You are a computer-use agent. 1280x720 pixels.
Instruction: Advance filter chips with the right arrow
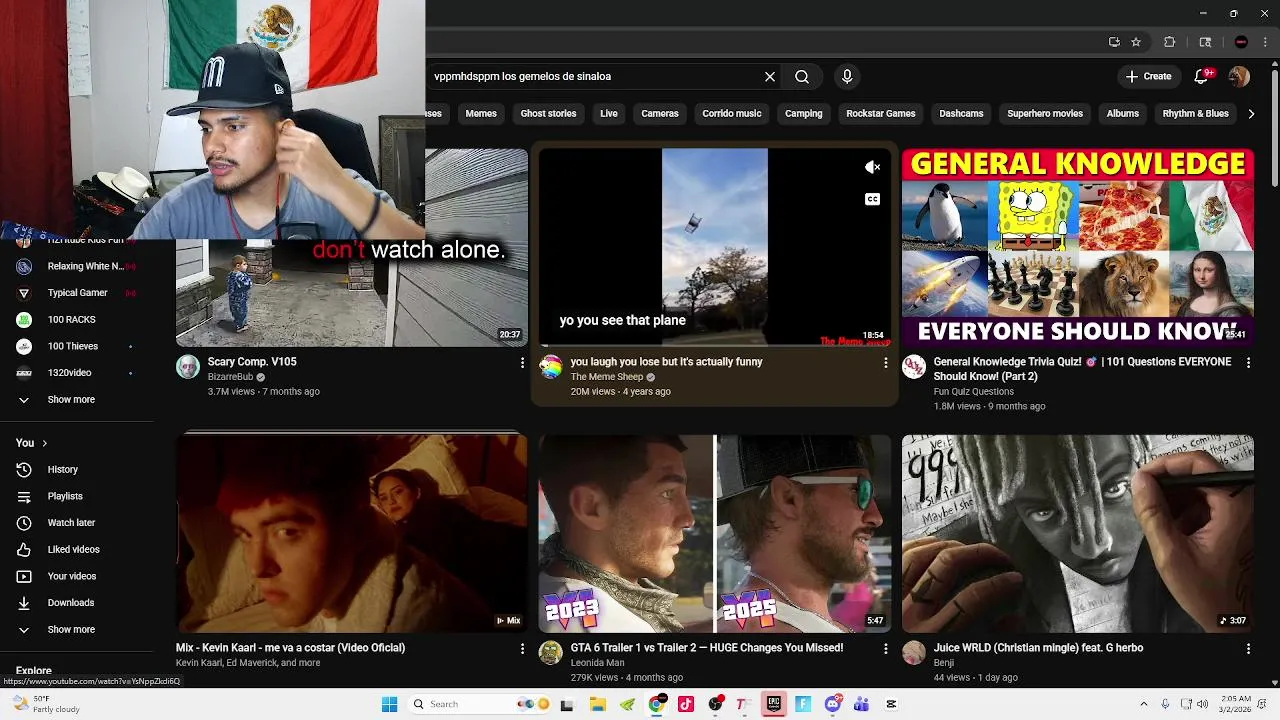[x=1251, y=114]
